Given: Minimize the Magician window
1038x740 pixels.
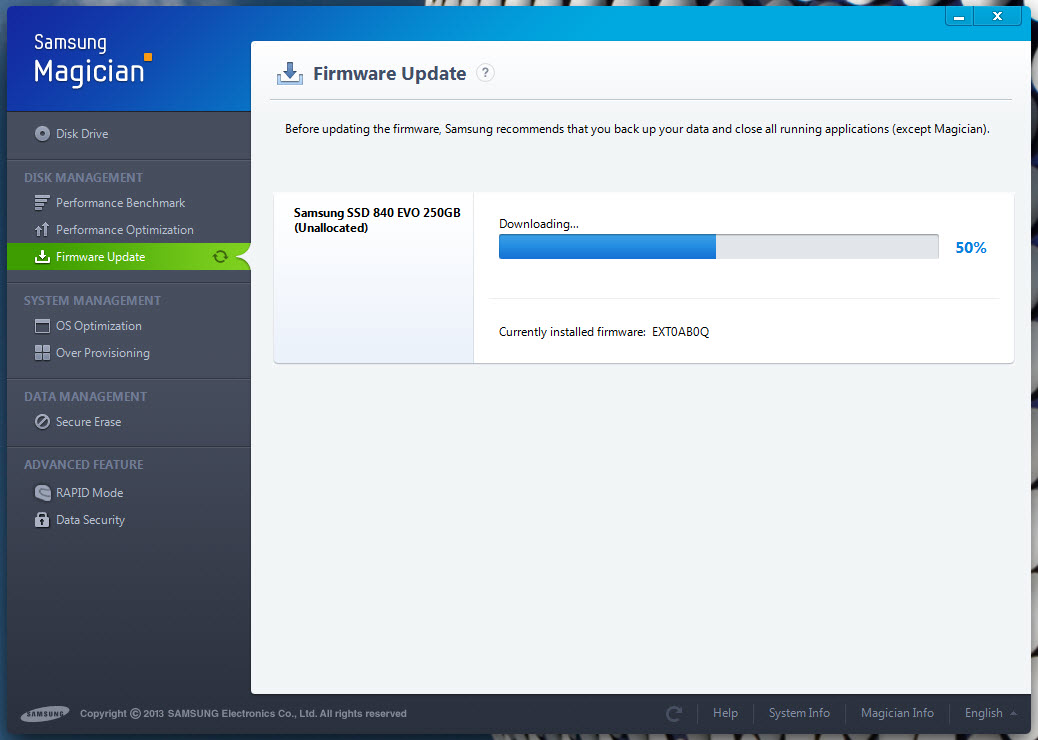Looking at the screenshot, I should pyautogui.click(x=959, y=17).
